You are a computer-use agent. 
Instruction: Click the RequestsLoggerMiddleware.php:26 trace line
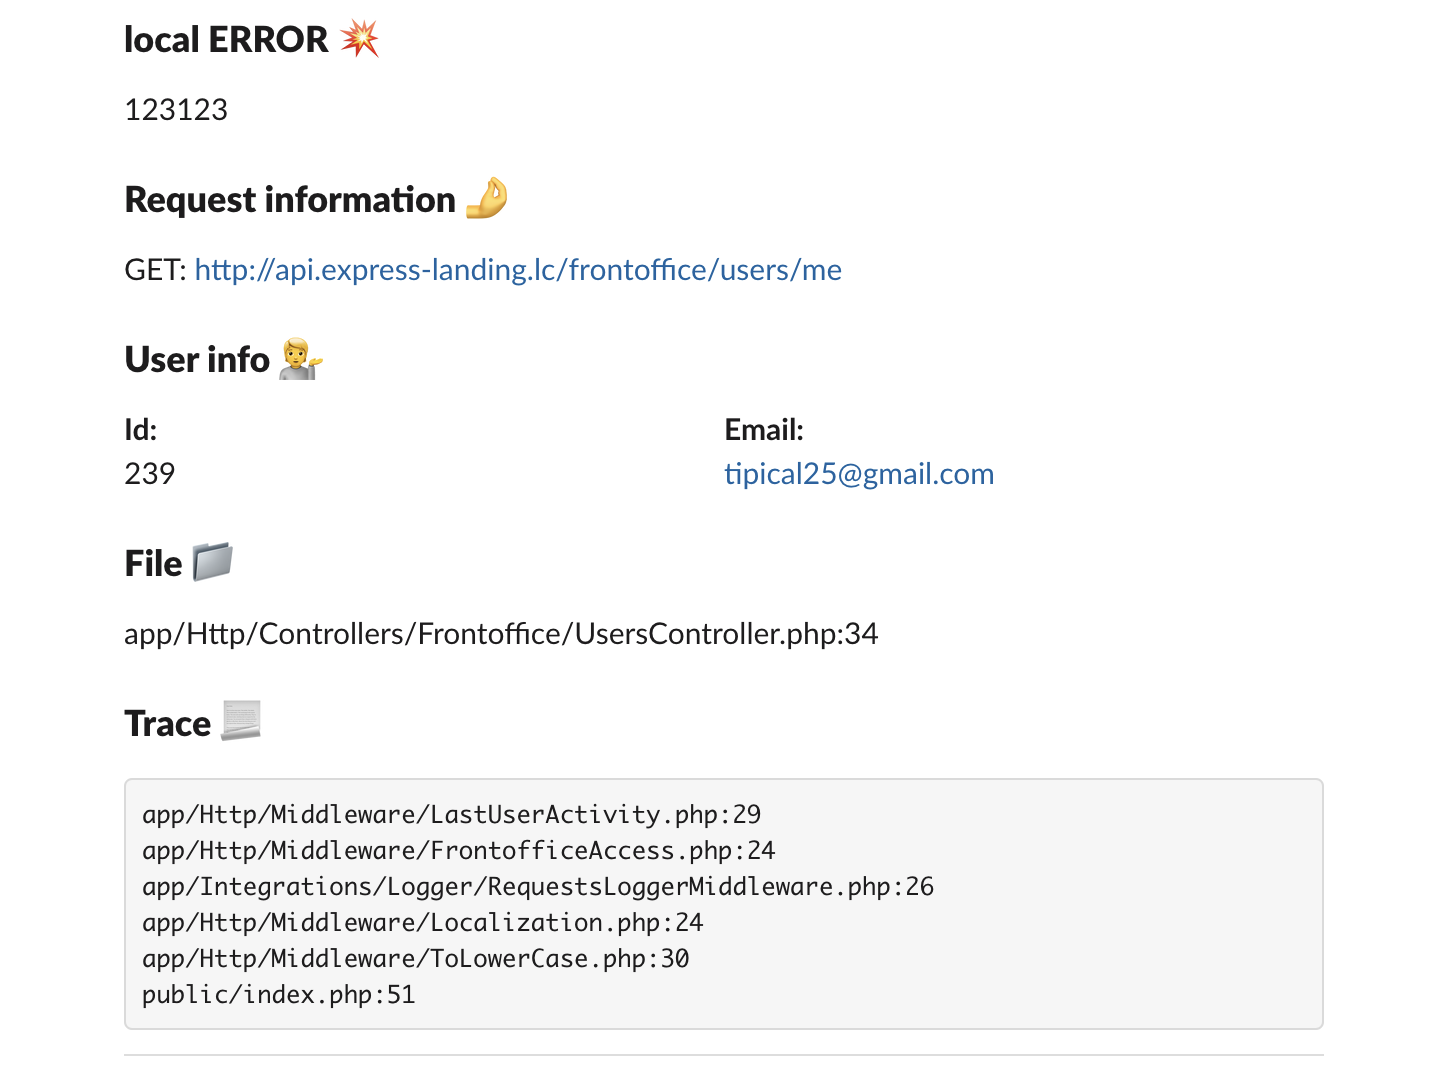537,887
